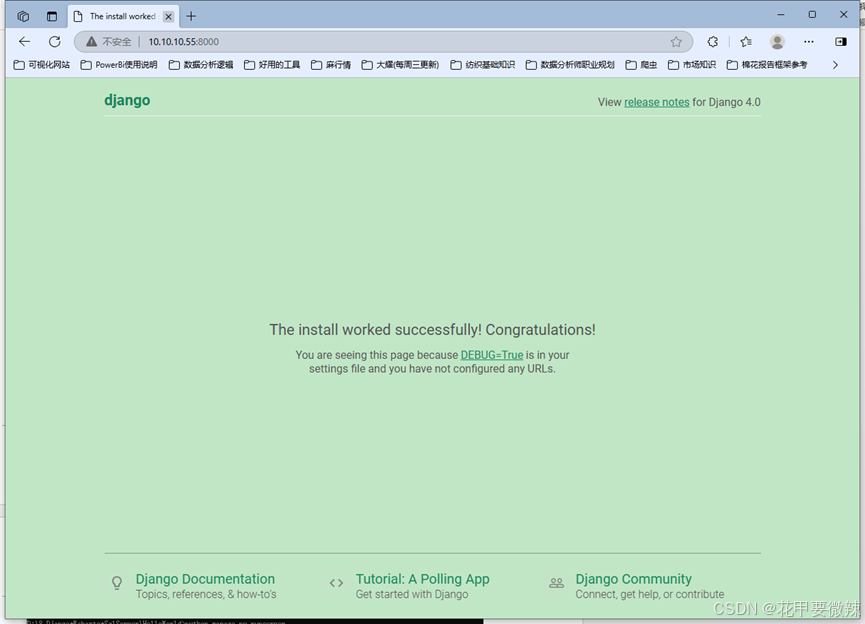Open a new tab with plus button

coord(191,17)
